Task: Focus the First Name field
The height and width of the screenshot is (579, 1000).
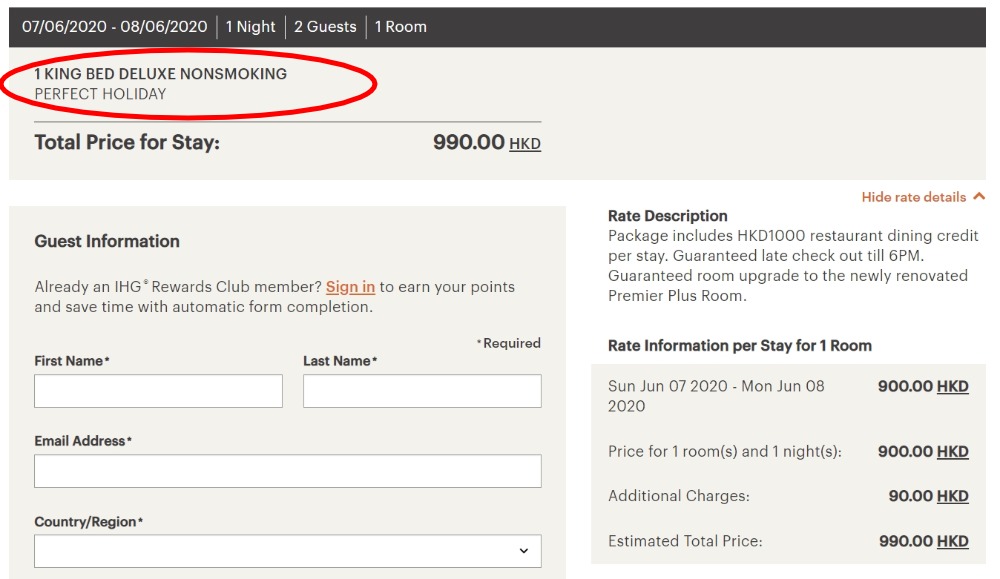Action: [158, 391]
